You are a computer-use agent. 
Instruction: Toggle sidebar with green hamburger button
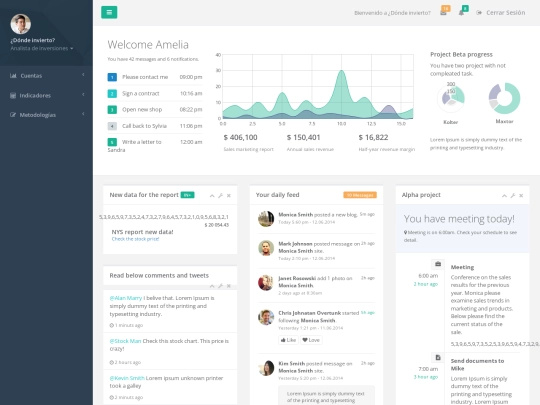pyautogui.click(x=109, y=12)
